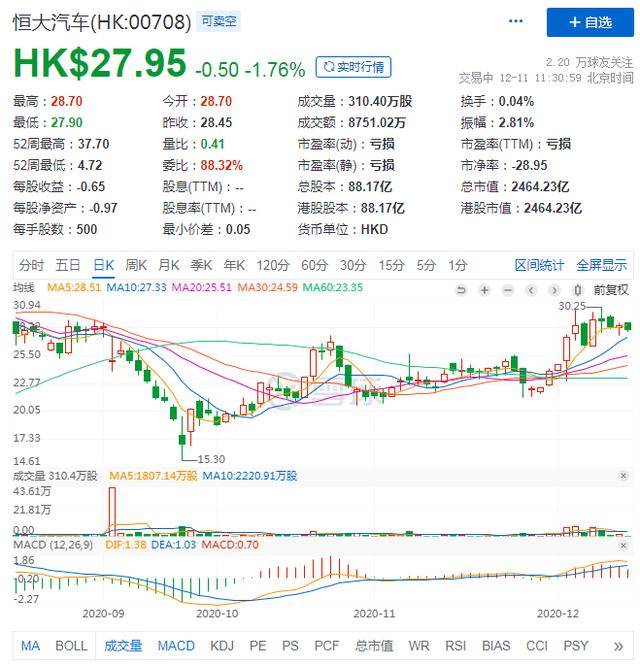Click the 实时行情 refresh button

pyautogui.click(x=353, y=67)
